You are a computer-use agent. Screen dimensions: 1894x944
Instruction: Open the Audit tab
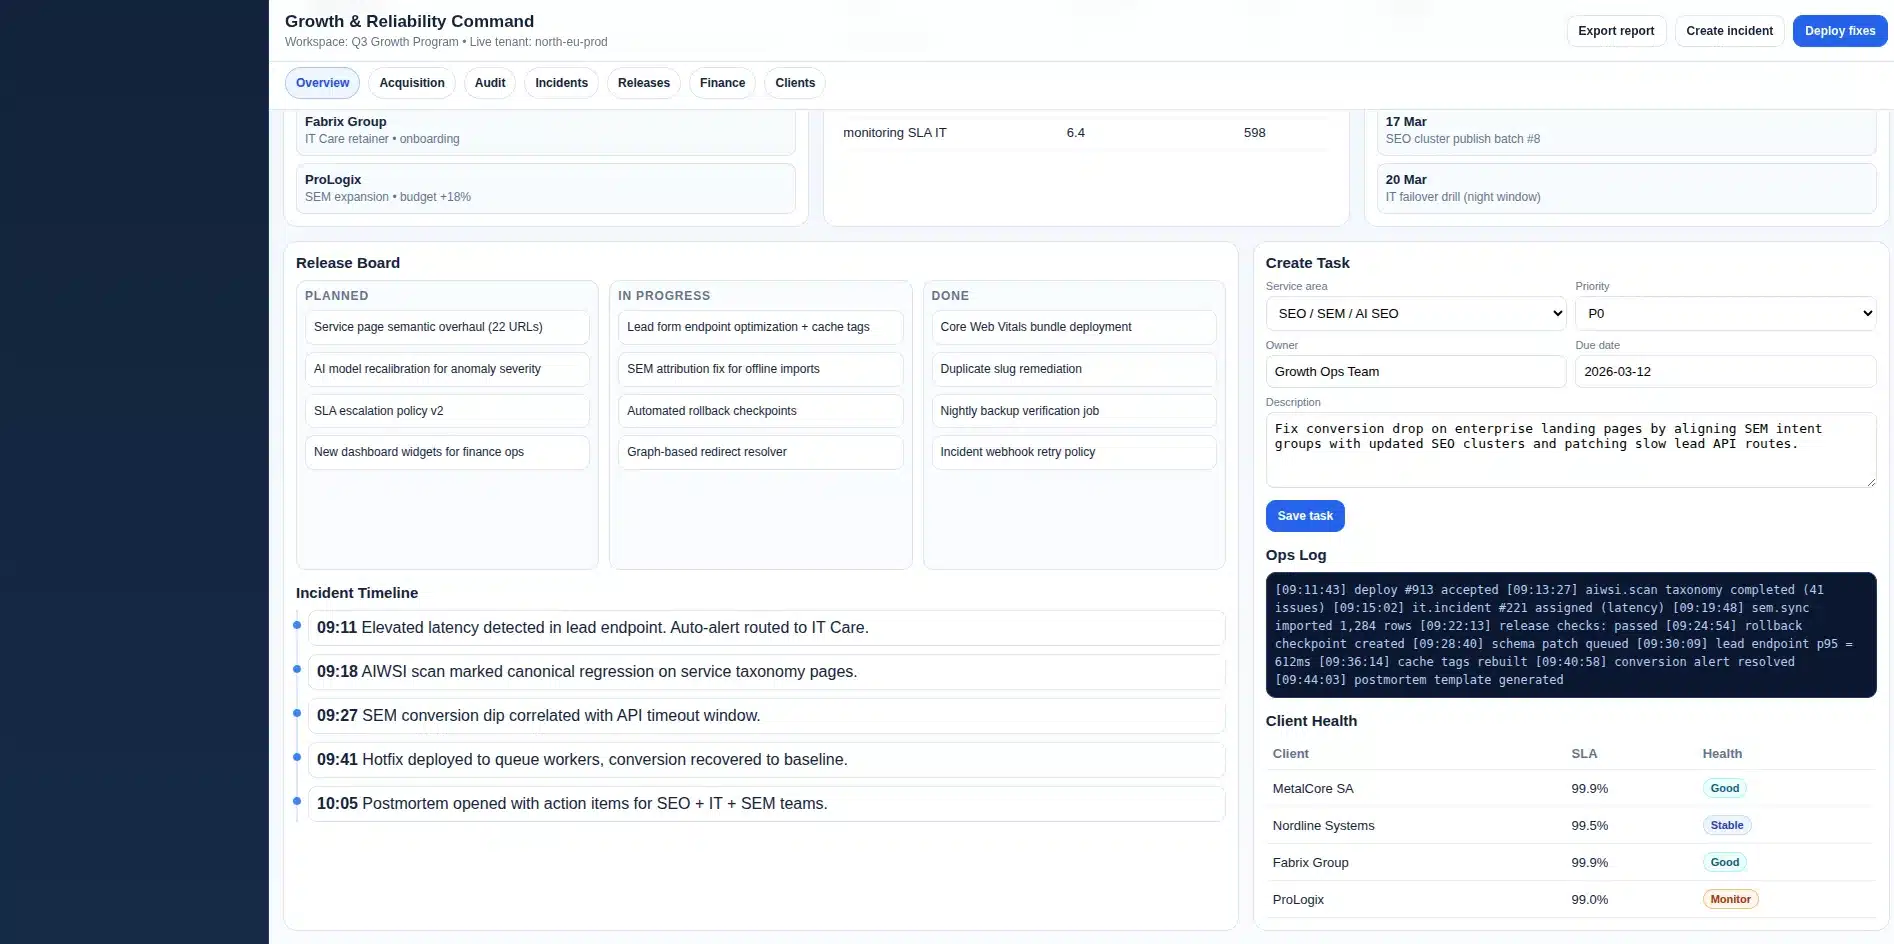coord(490,83)
